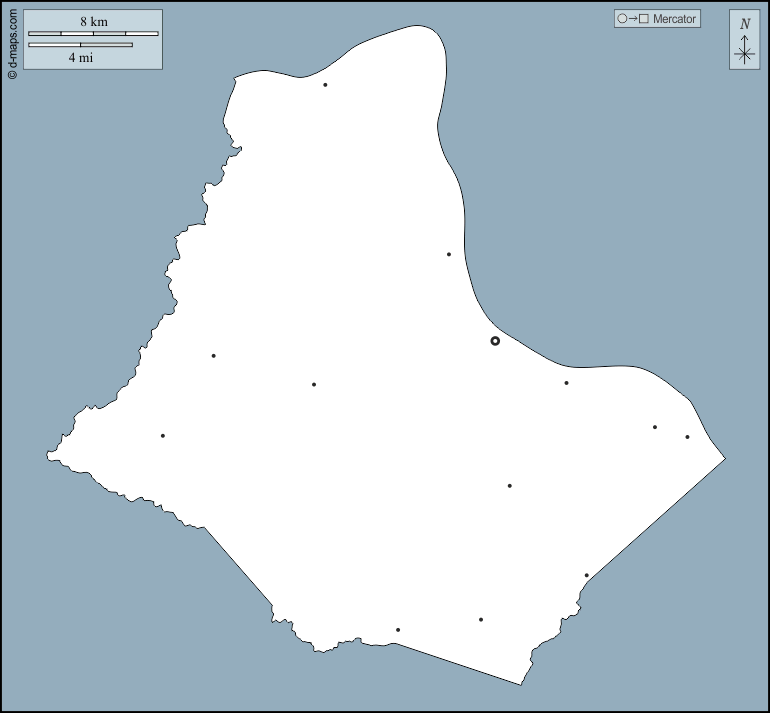The image size is (770, 713).
Task: Choose the city dot nearest the map center
Action: (x=314, y=384)
